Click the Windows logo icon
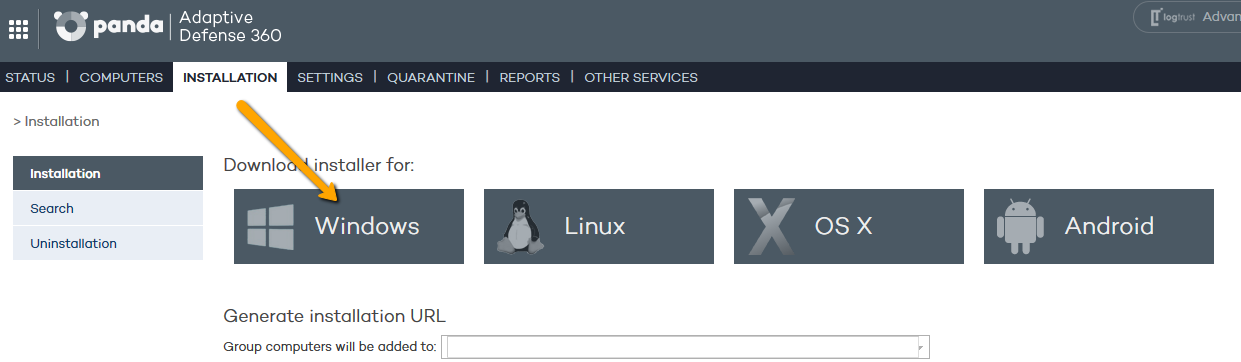This screenshot has width=1241, height=362. (271, 227)
